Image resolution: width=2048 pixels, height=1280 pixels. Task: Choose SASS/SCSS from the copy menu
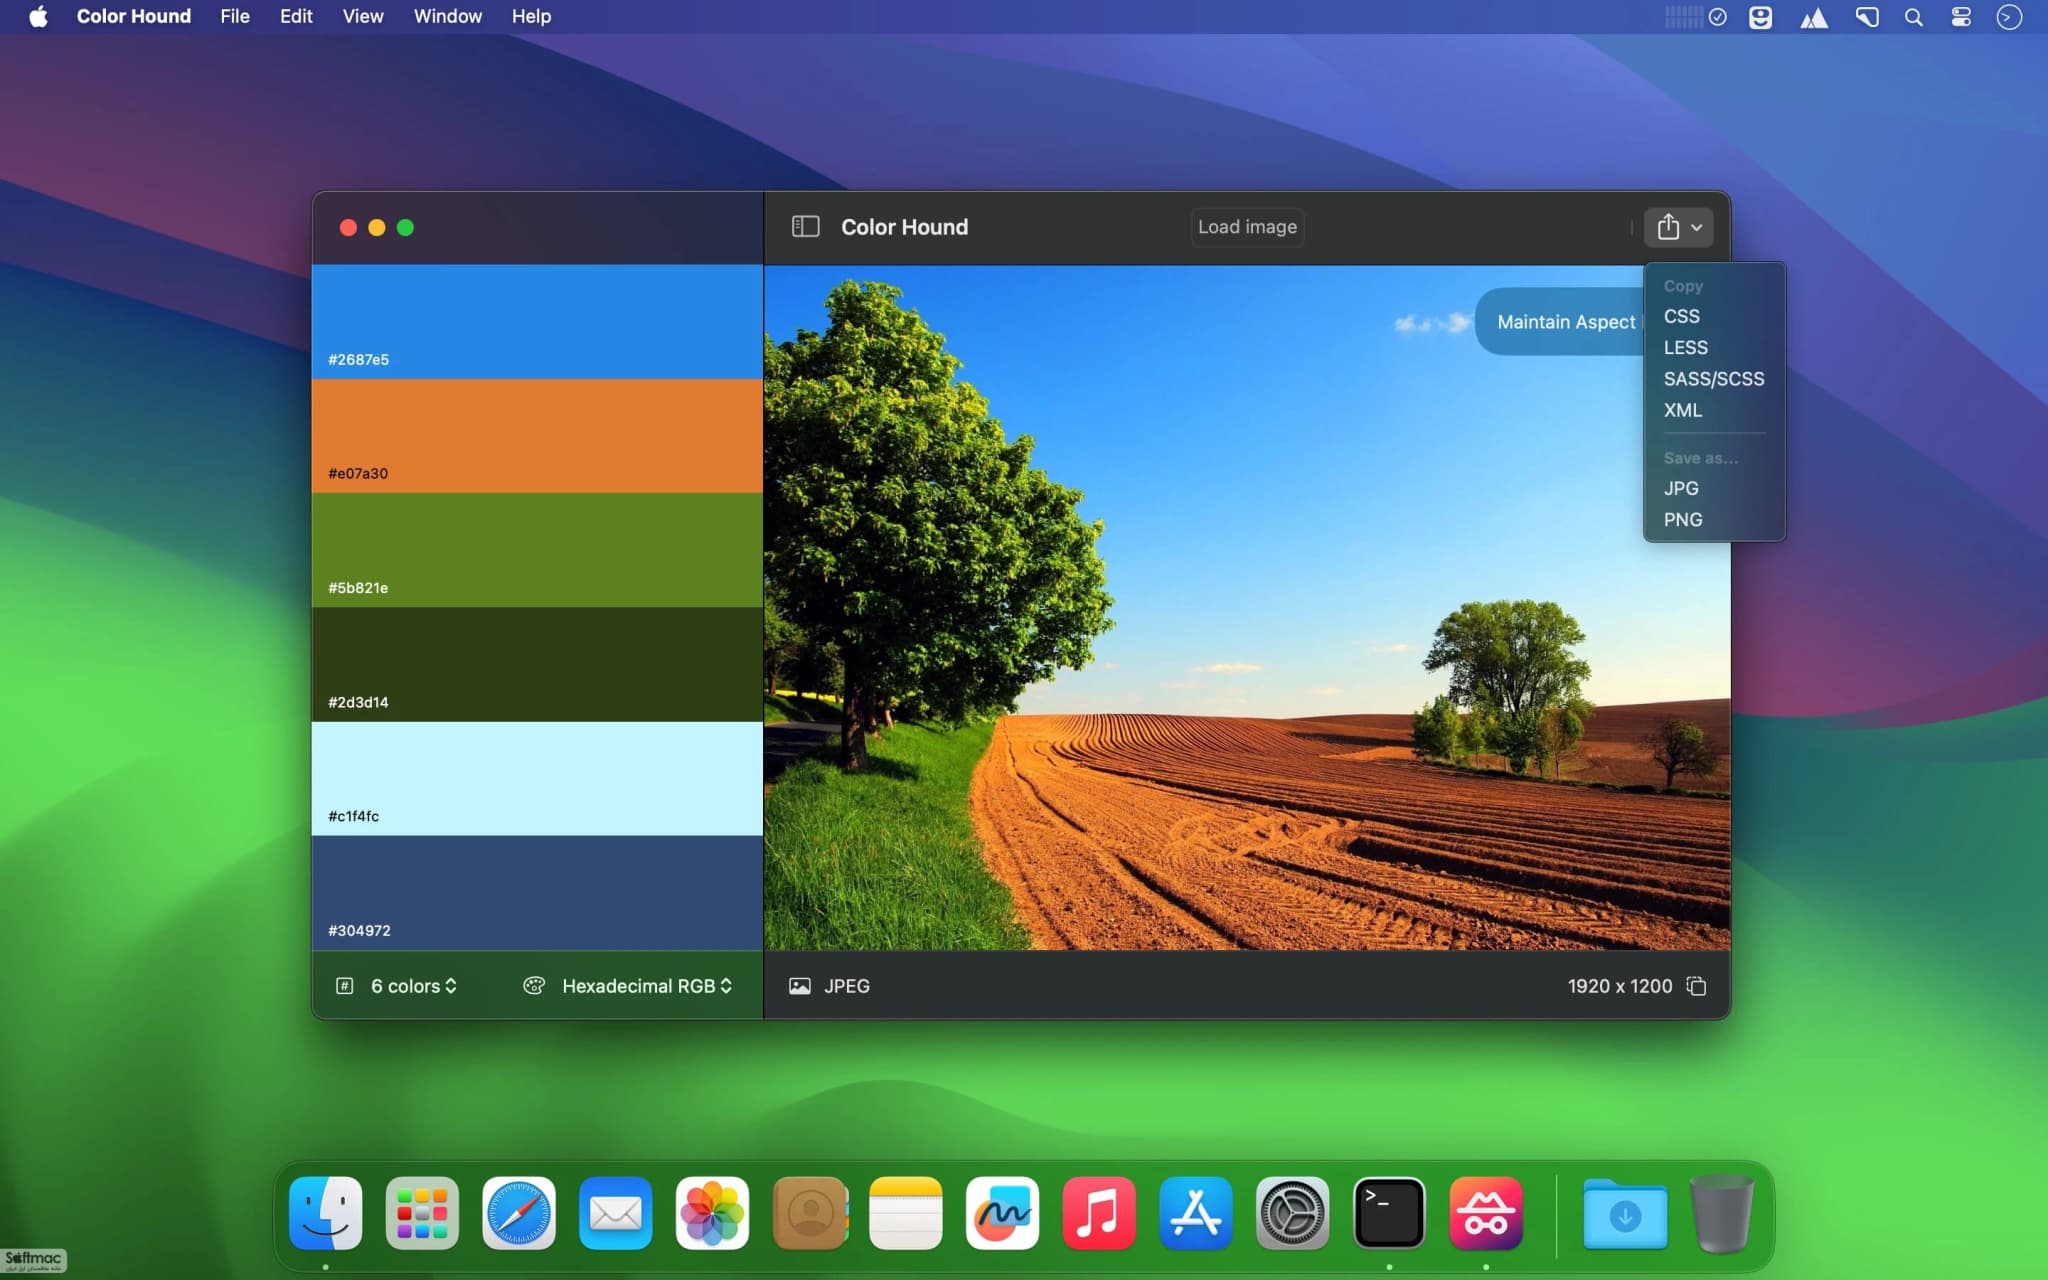1714,379
